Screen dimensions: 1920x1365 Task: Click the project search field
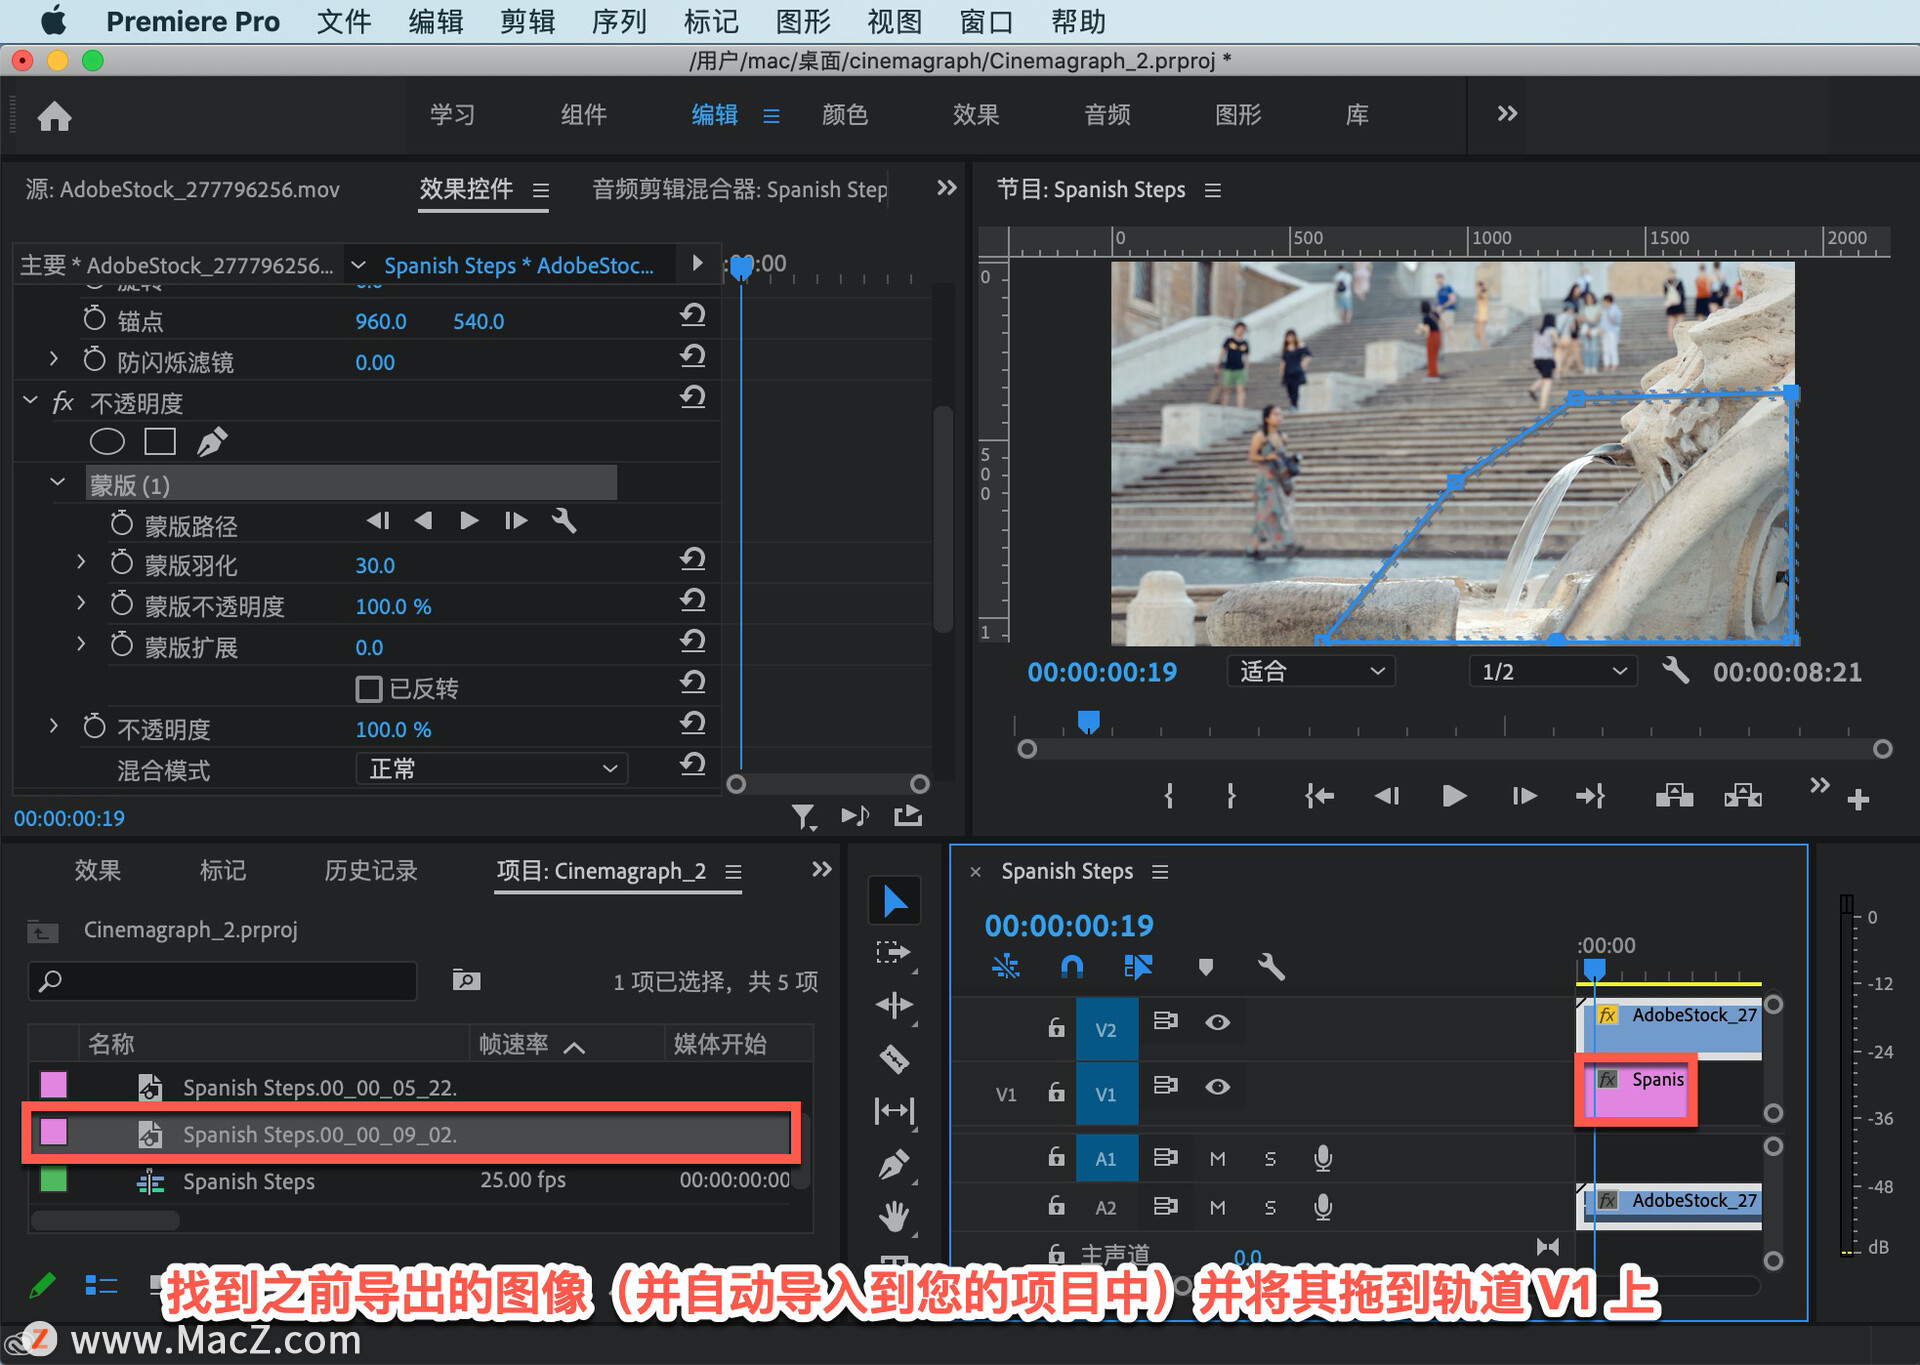[x=223, y=981]
